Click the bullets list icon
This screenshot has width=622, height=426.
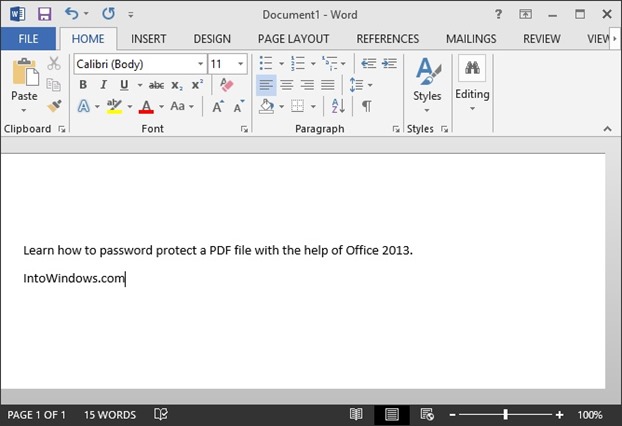point(266,63)
